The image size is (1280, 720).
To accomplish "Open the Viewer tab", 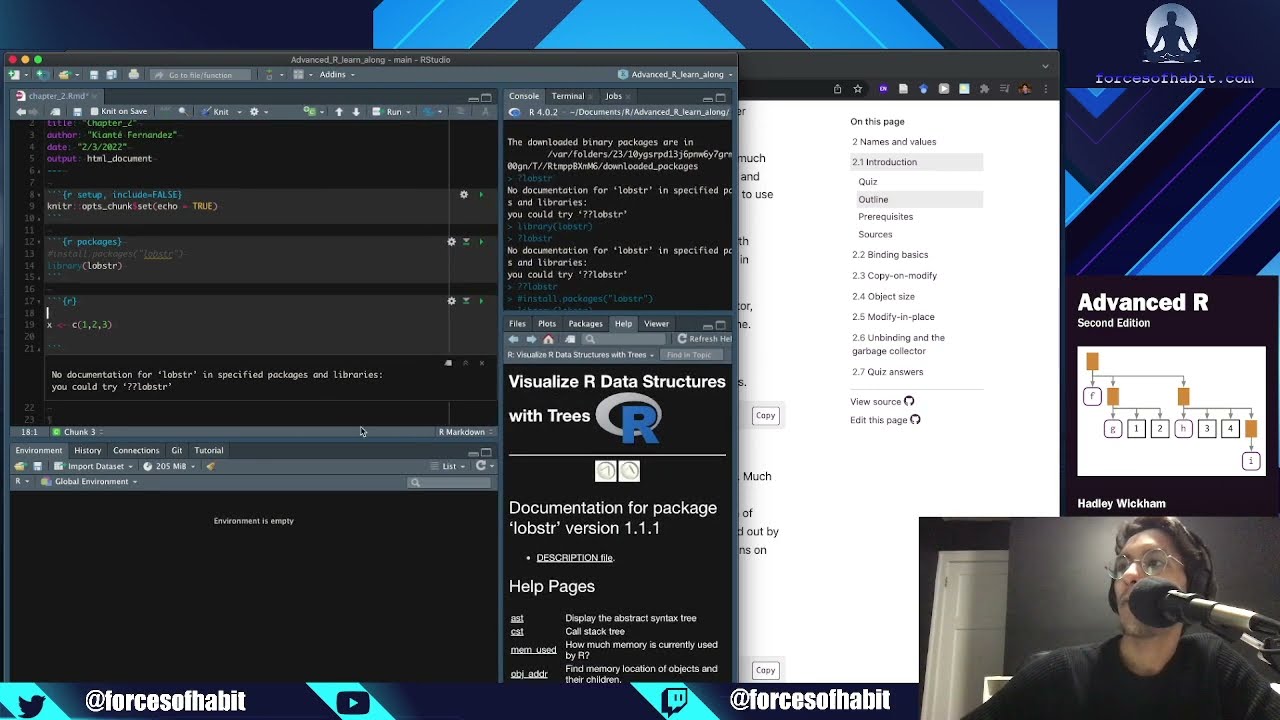I will [x=656, y=324].
